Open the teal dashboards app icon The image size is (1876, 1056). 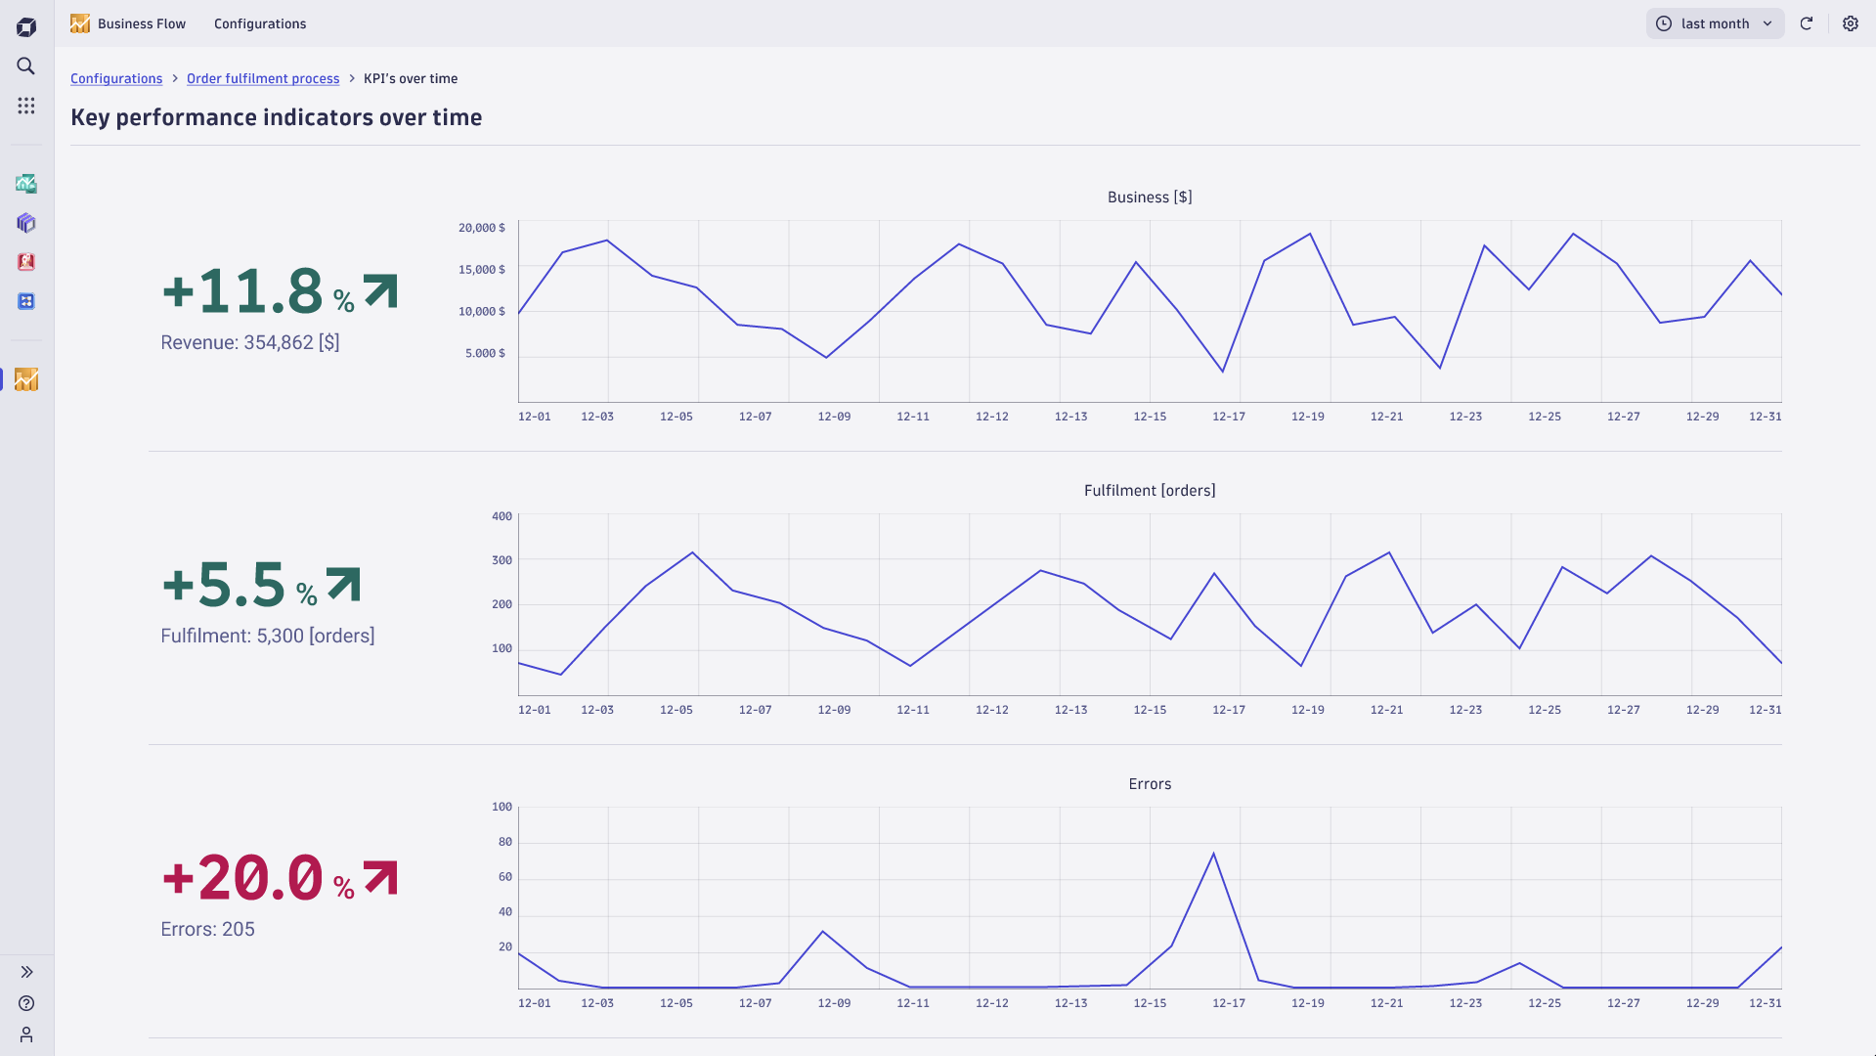pos(26,183)
